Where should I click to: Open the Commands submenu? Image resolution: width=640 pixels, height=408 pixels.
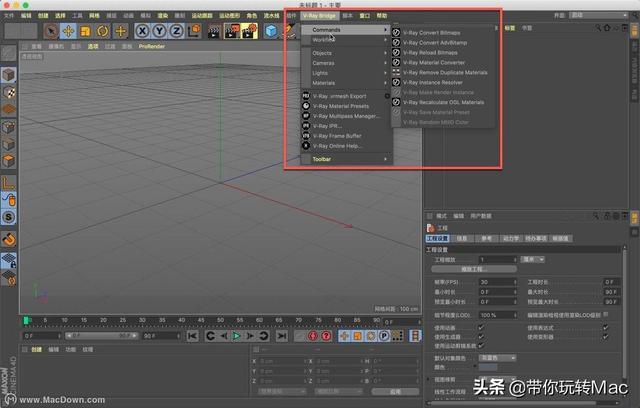pos(347,30)
